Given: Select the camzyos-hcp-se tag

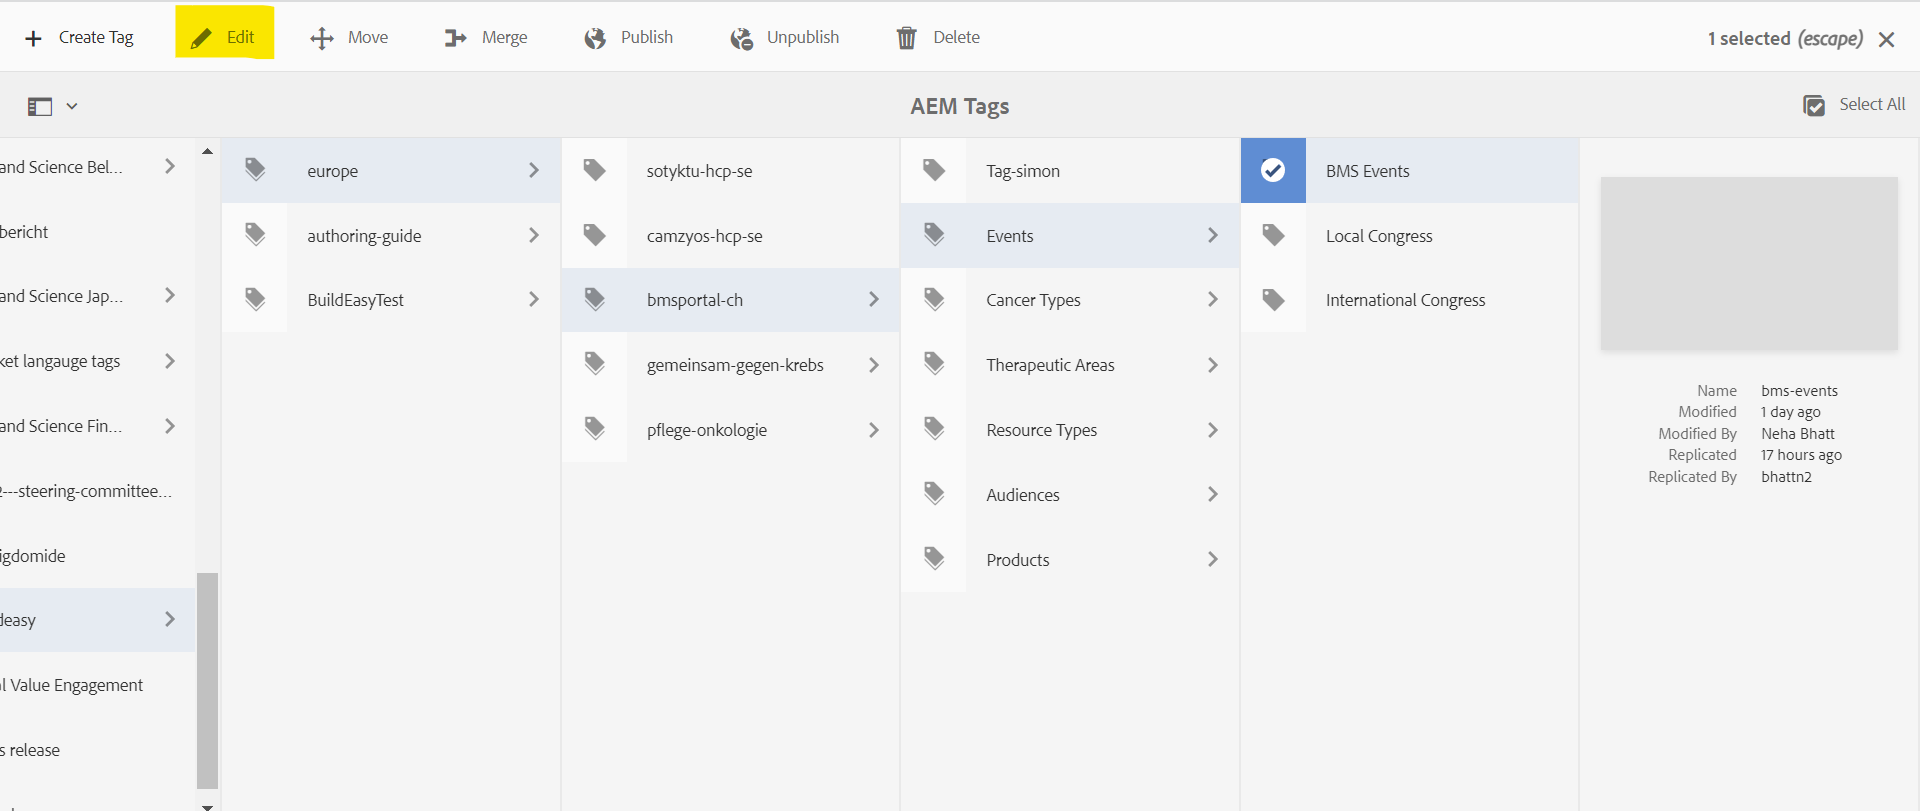Looking at the screenshot, I should (730, 235).
